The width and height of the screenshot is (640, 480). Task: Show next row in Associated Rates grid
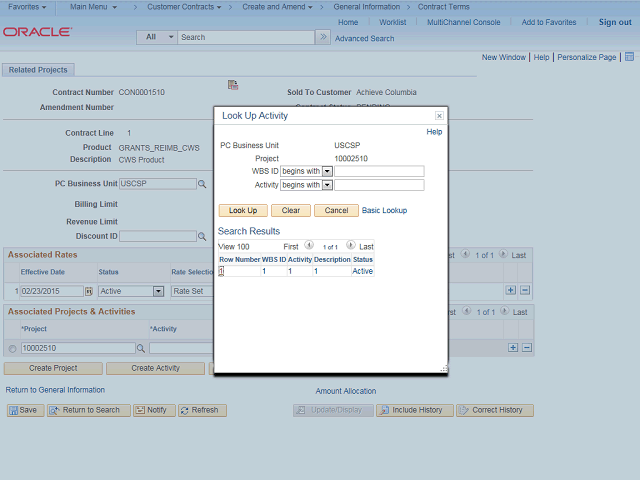click(503, 254)
